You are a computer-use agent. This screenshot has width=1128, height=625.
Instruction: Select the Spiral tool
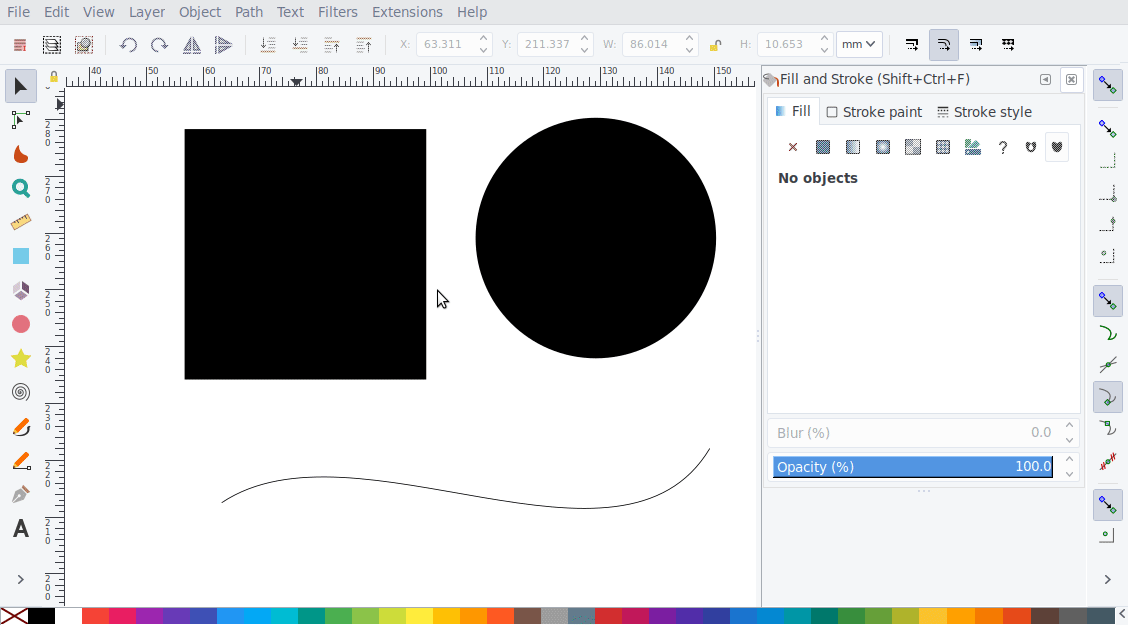(21, 392)
